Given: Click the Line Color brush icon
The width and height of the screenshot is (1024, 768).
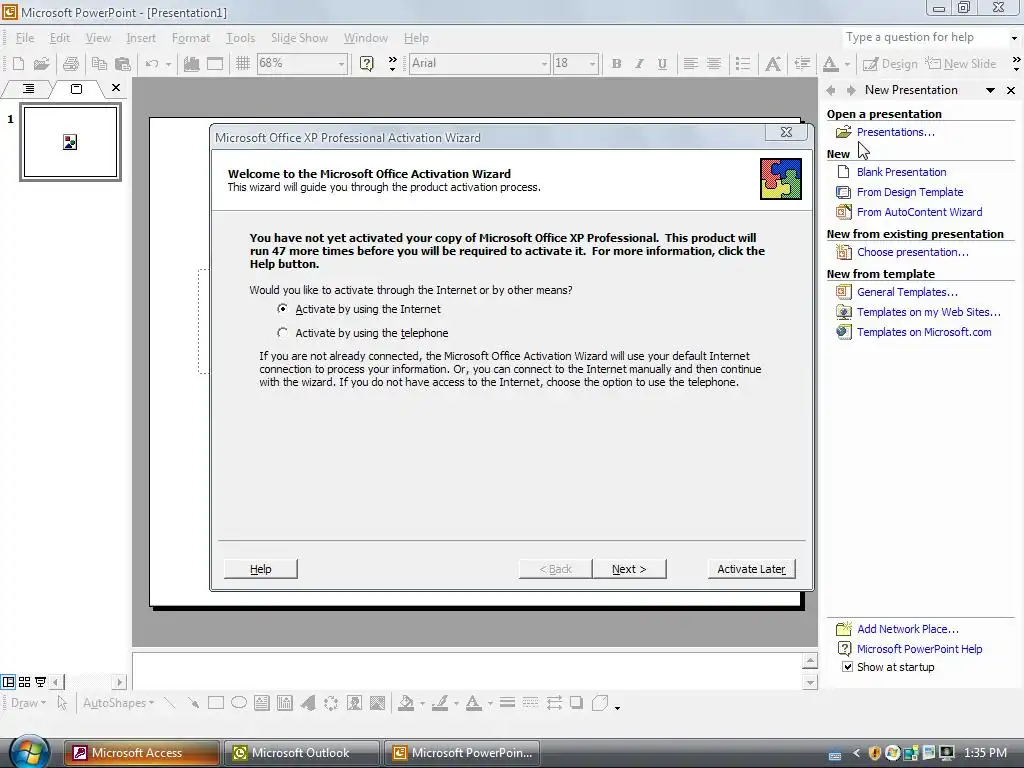Looking at the screenshot, I should point(440,703).
